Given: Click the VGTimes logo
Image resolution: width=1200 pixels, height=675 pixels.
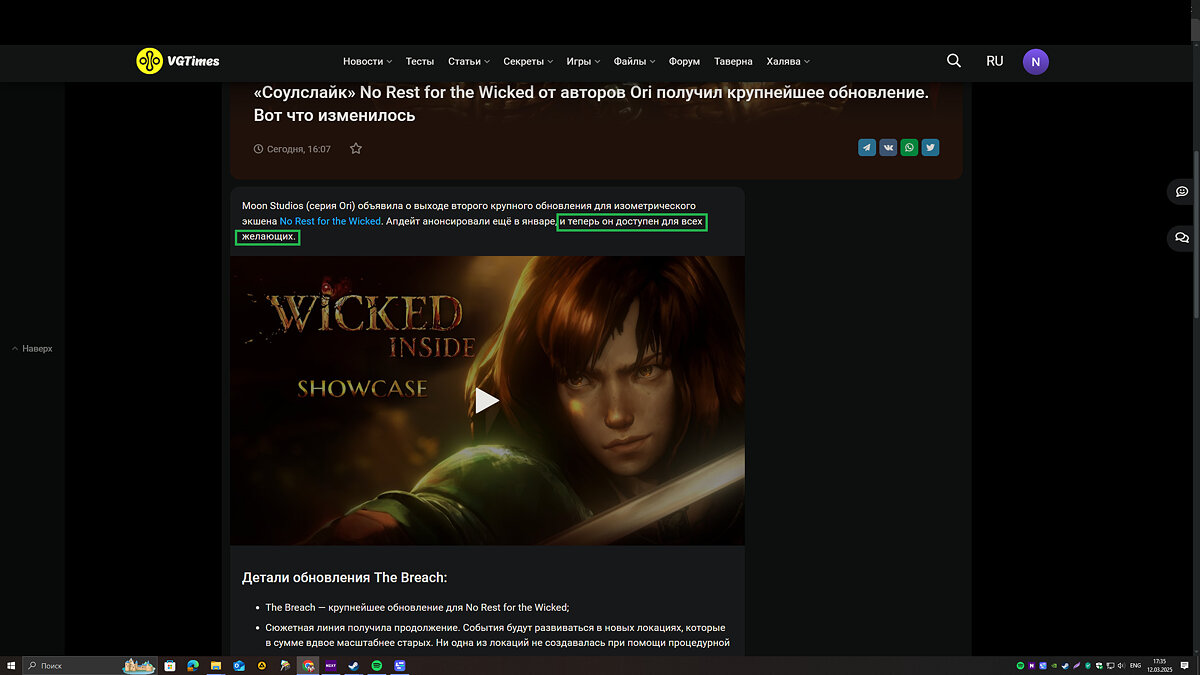Looking at the screenshot, I should (x=178, y=61).
